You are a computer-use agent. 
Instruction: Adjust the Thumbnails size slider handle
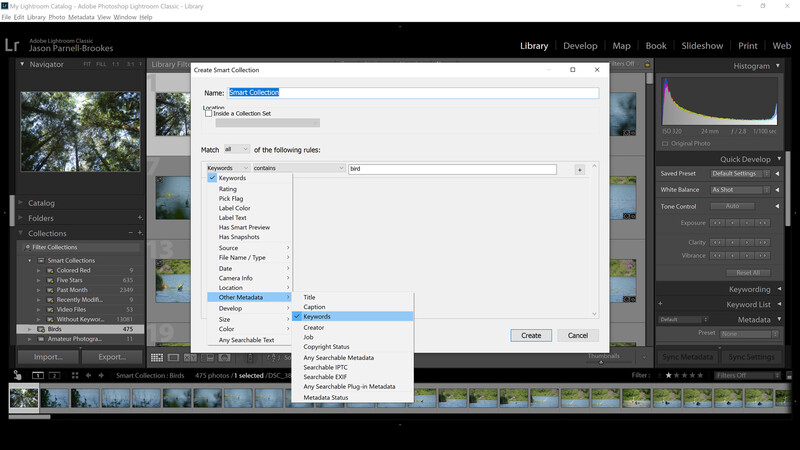(x=601, y=362)
